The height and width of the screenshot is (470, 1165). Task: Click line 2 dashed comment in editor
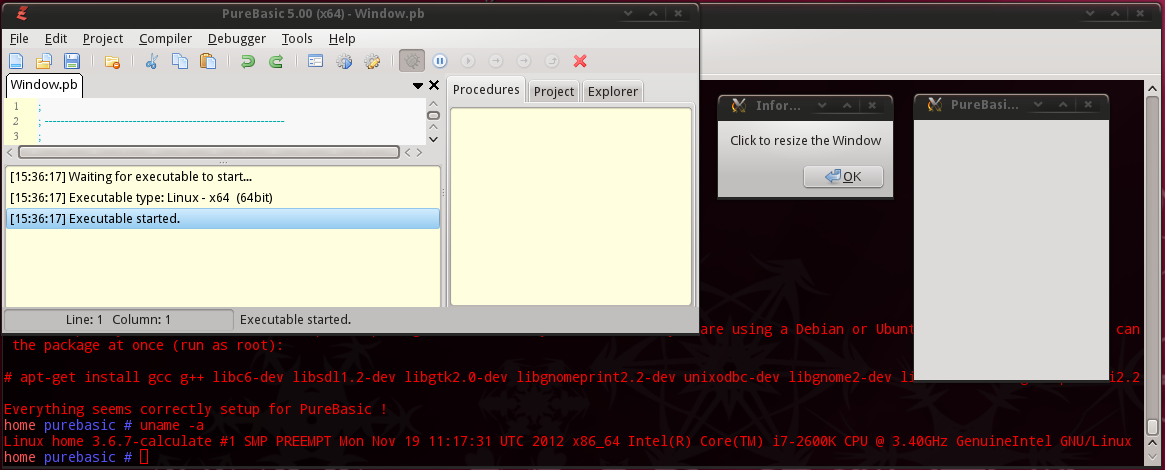(x=161, y=121)
